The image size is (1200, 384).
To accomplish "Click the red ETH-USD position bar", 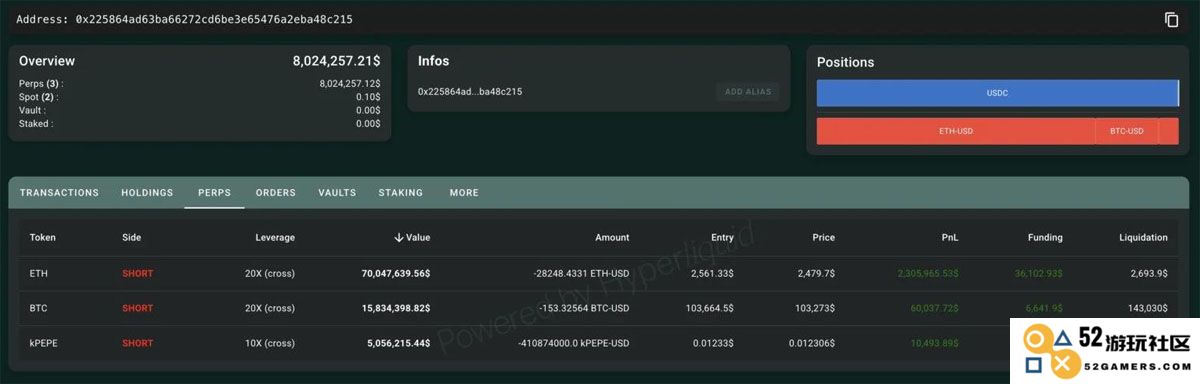I will 956,131.
